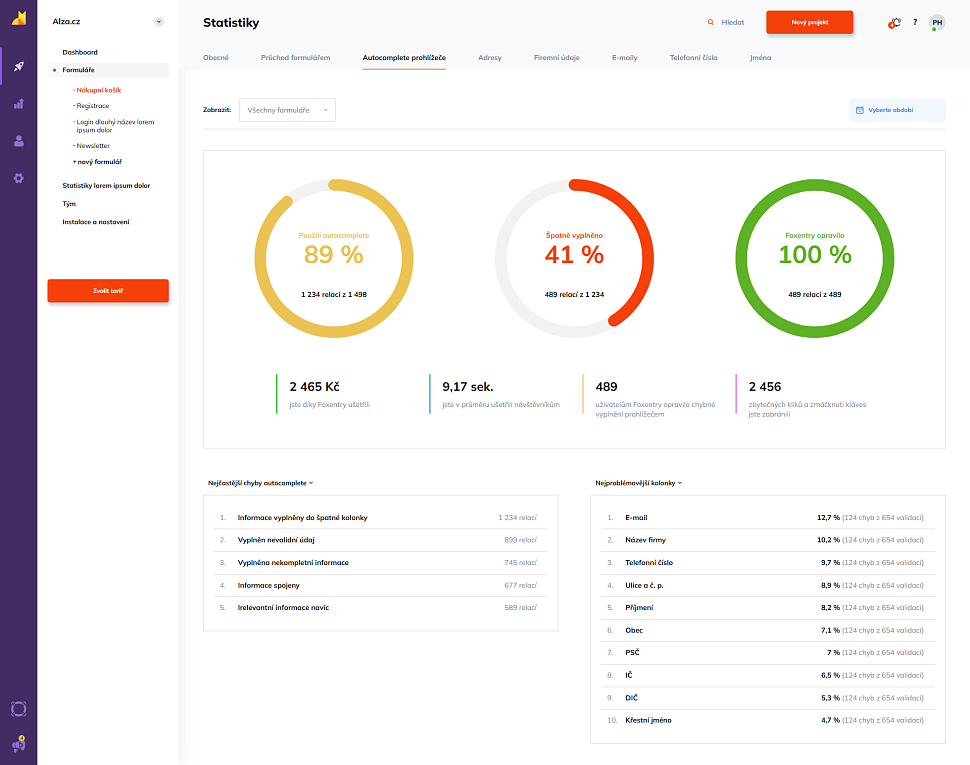This screenshot has width=970, height=765.
Task: Open the Všechny formuláře dropdown
Action: click(287, 110)
